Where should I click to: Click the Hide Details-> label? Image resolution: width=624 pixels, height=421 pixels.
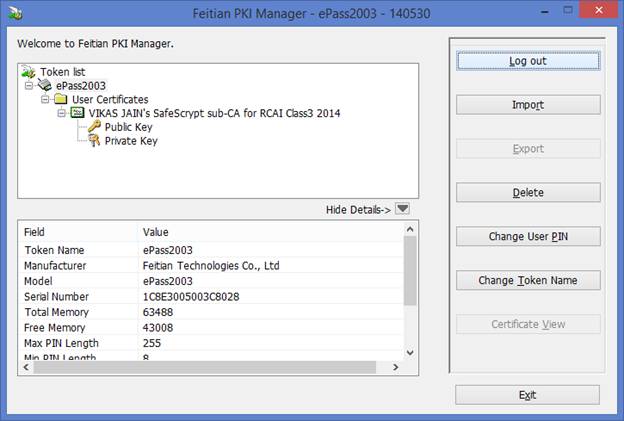pos(358,210)
